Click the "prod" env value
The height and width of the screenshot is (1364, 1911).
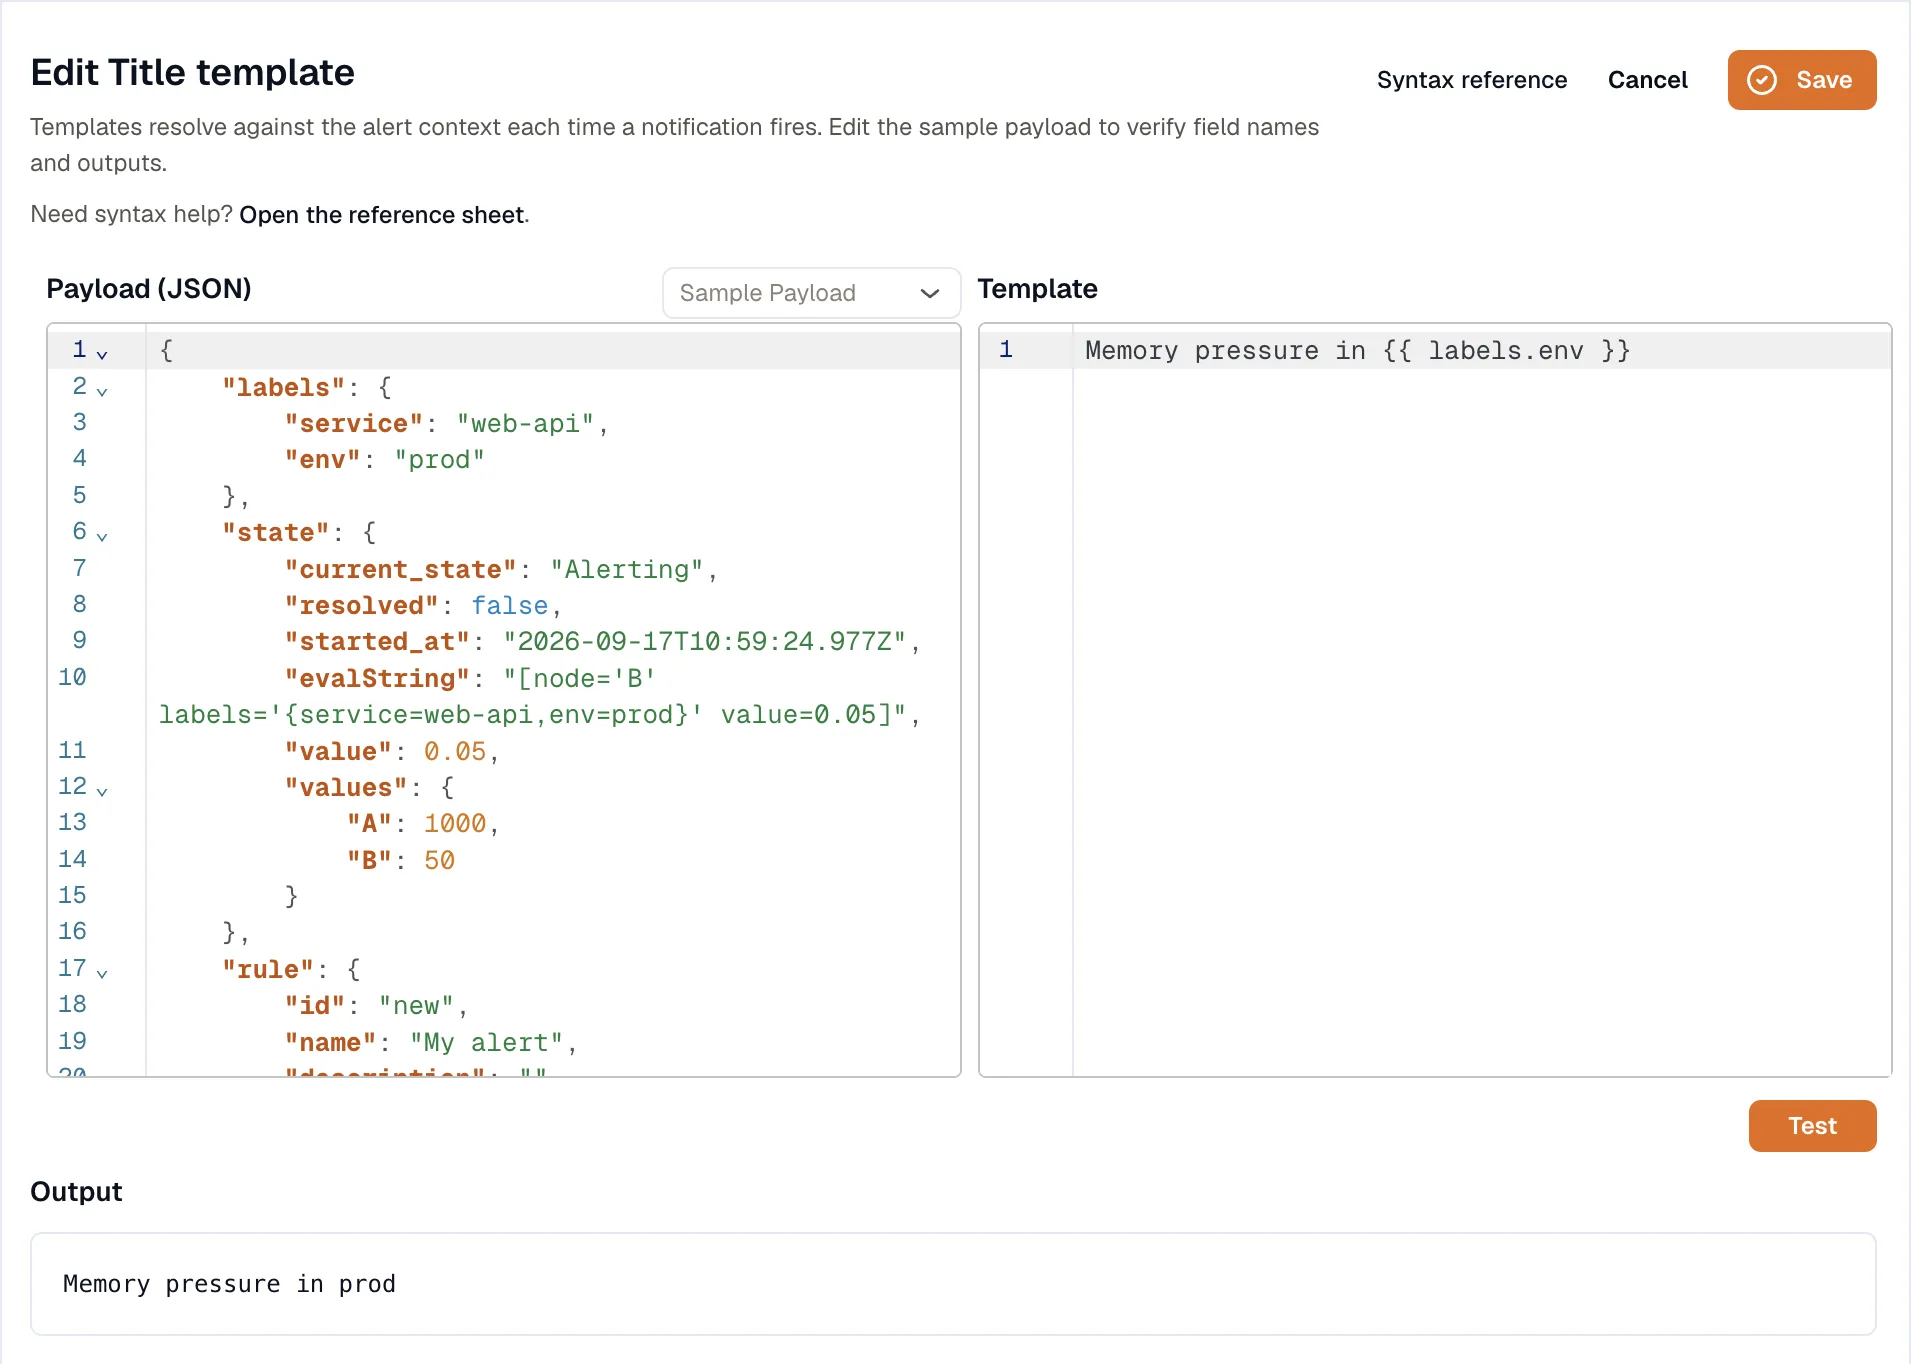coord(439,460)
